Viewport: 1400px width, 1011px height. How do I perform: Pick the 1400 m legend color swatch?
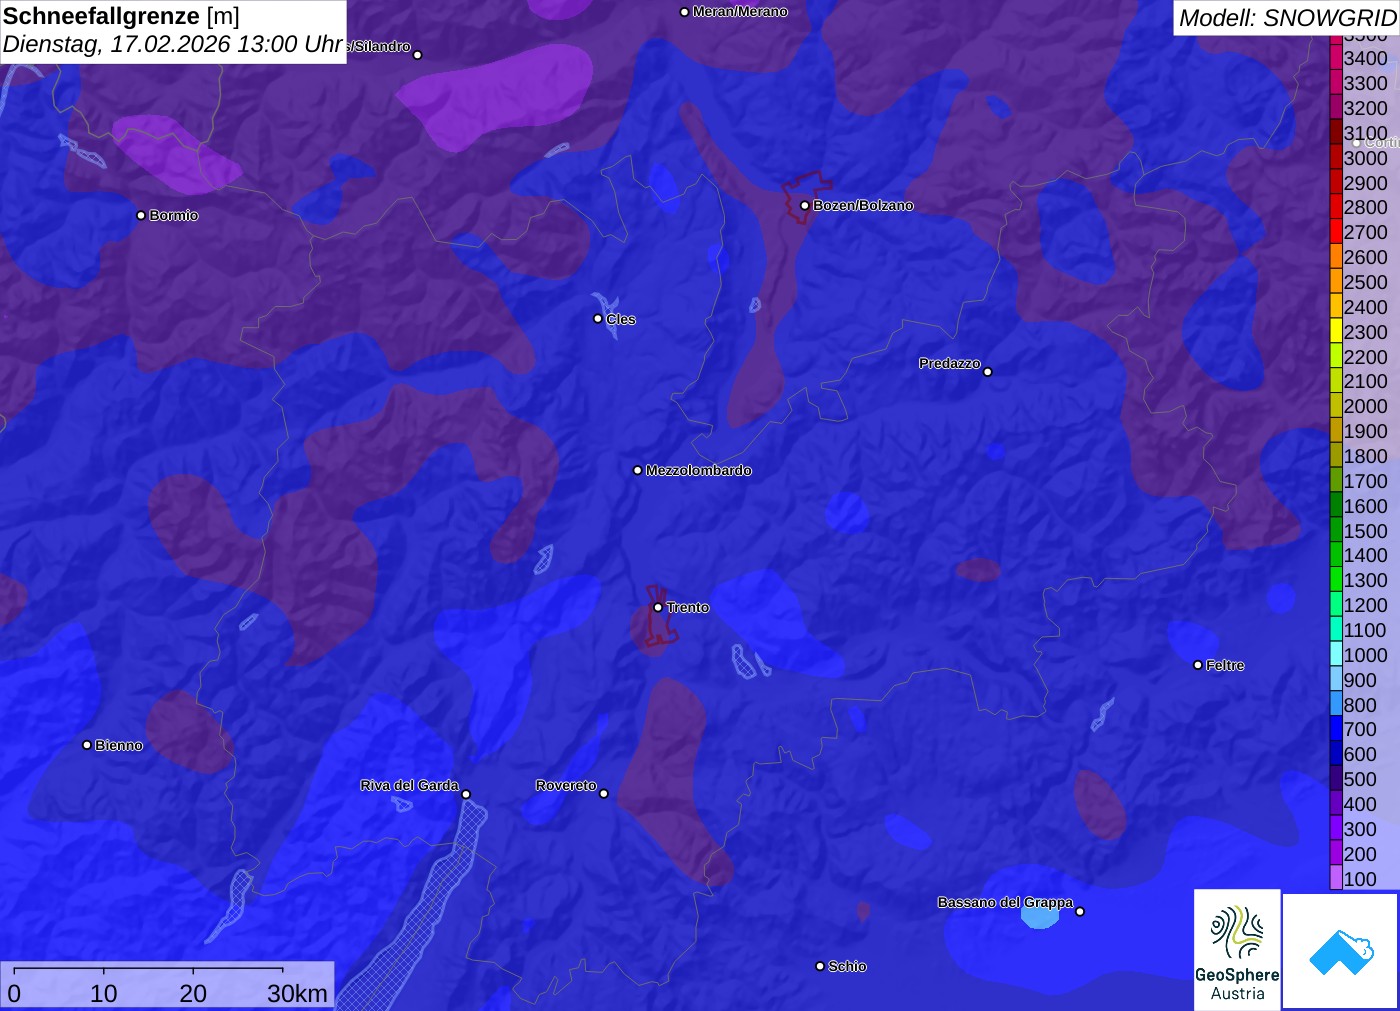(1336, 555)
